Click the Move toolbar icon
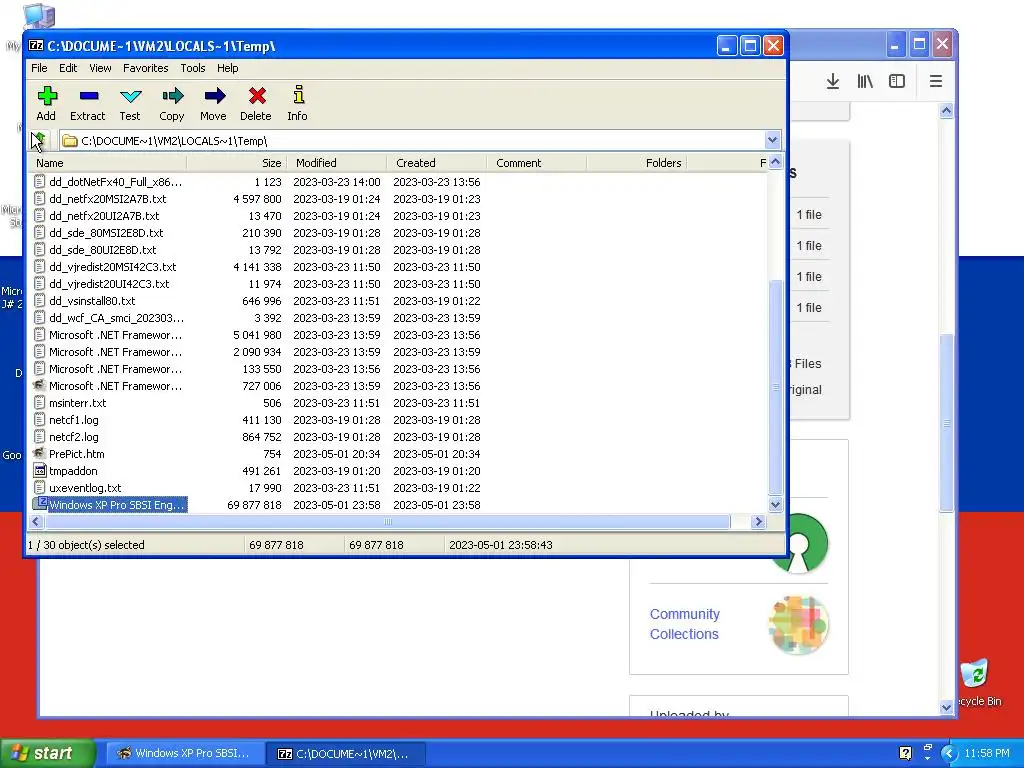The width and height of the screenshot is (1024, 768). pos(214,97)
